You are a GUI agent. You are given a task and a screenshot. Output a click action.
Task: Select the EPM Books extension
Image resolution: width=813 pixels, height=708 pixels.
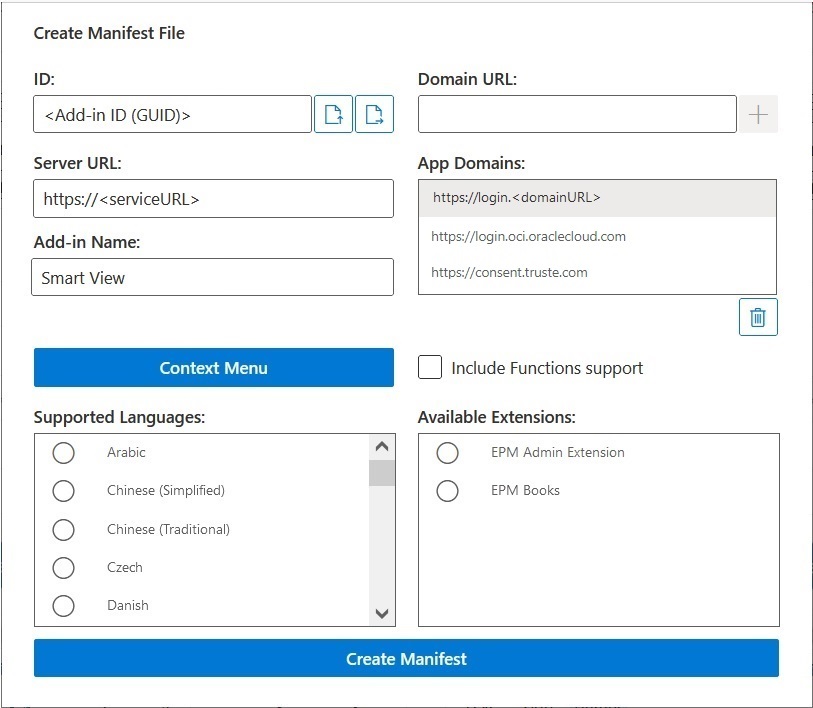pyautogui.click(x=447, y=491)
